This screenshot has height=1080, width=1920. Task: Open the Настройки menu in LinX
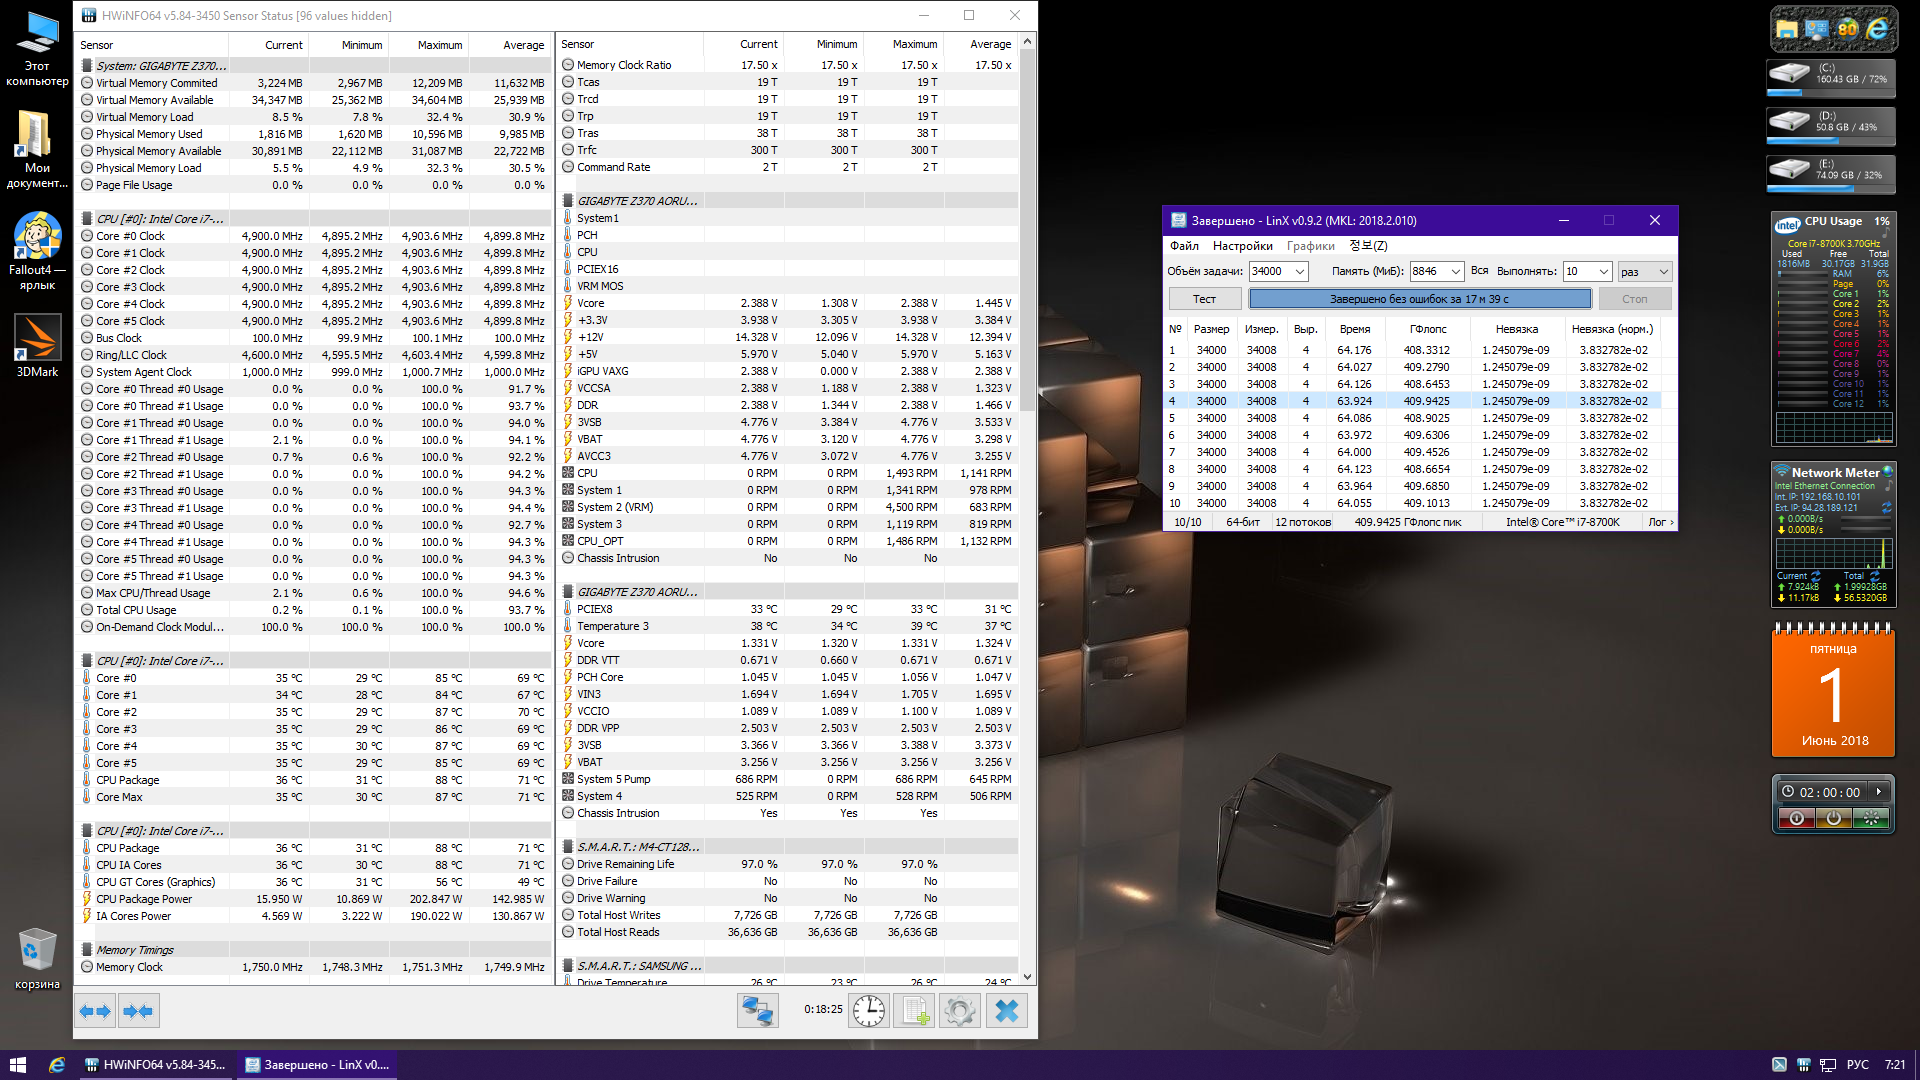[1242, 246]
